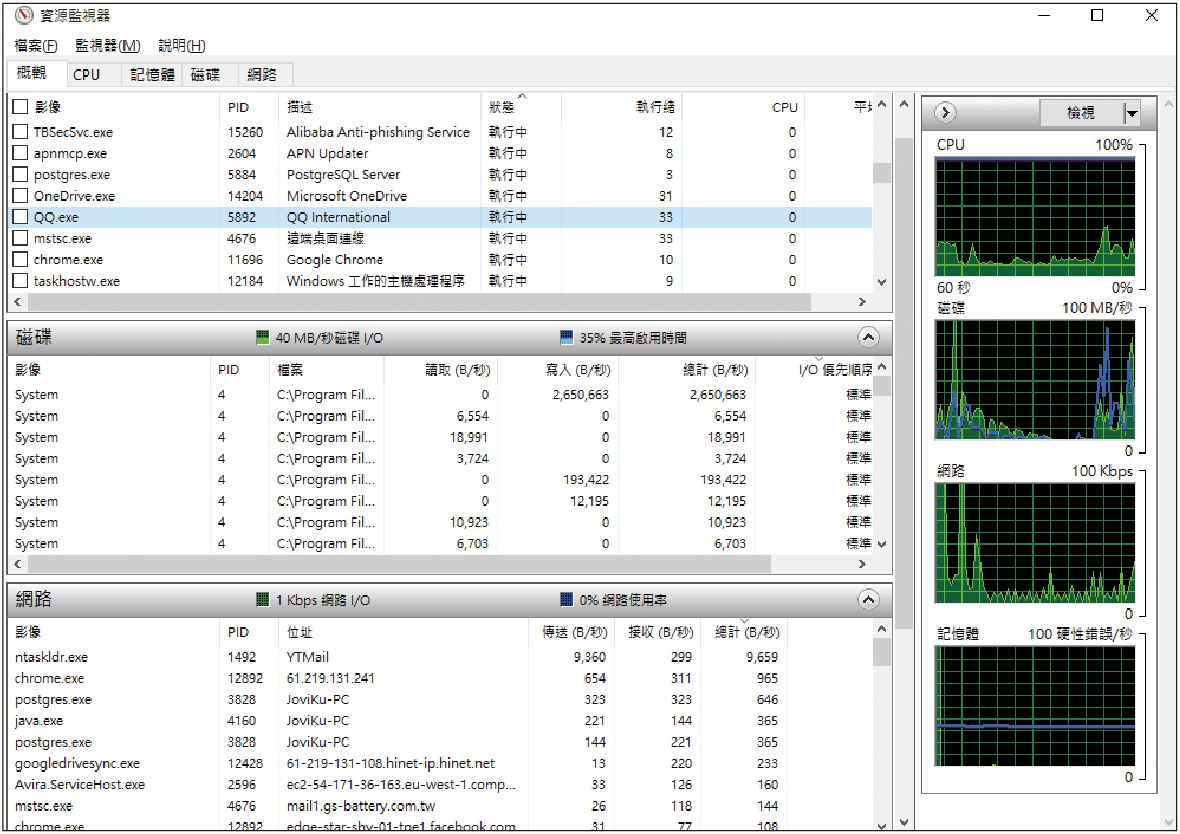Open the 監視器(M) menu

point(108,46)
